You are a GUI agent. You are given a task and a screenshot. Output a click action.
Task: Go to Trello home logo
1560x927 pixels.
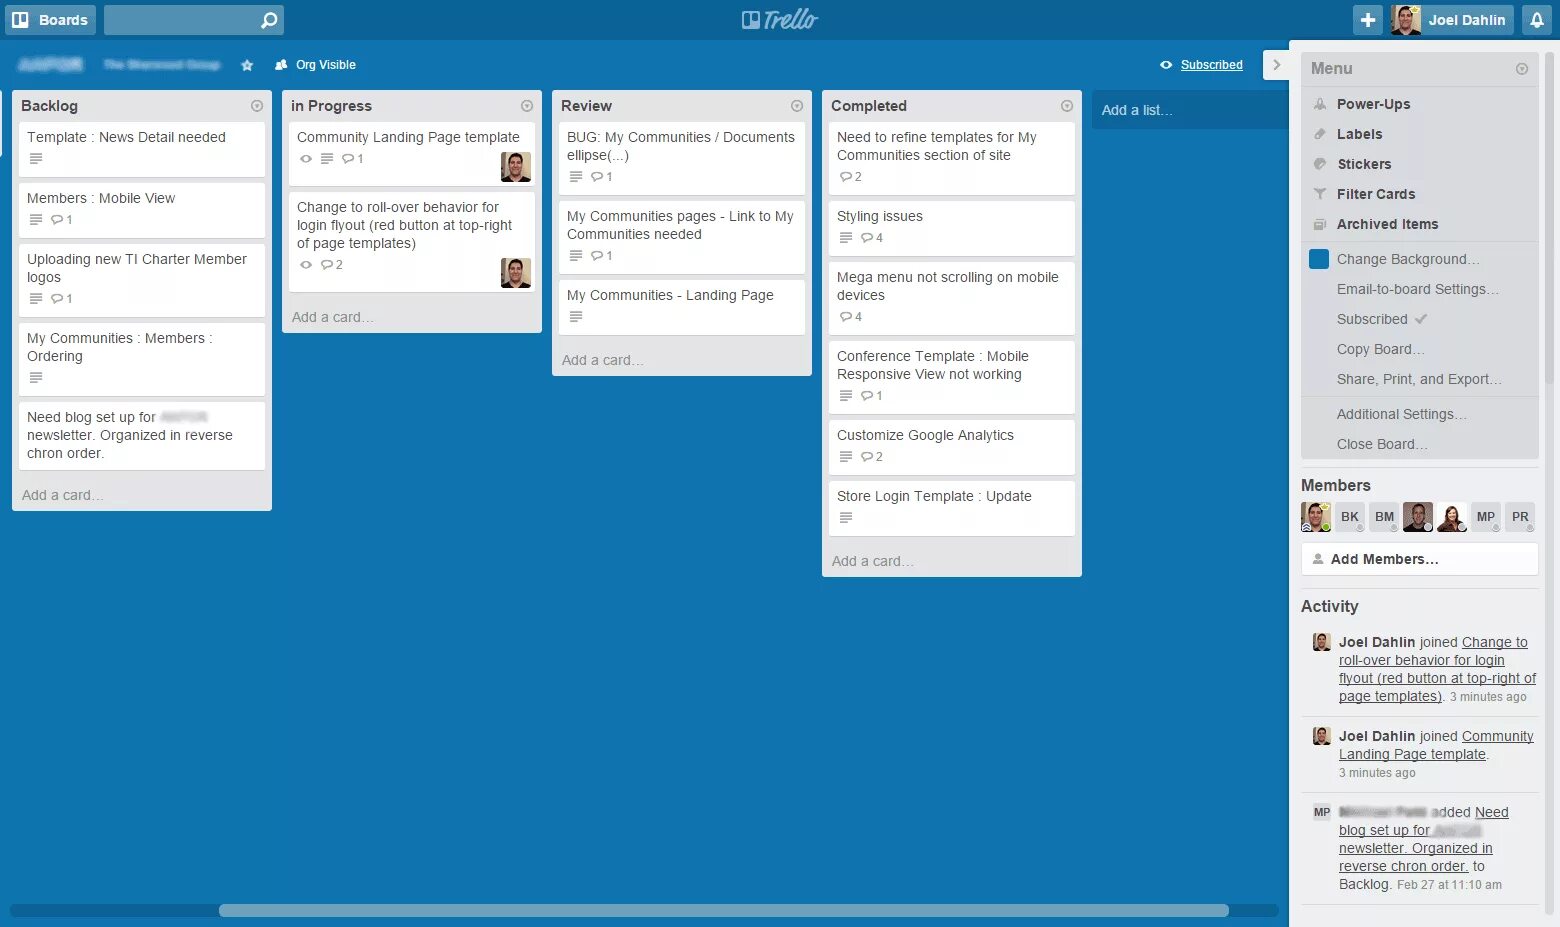[780, 20]
